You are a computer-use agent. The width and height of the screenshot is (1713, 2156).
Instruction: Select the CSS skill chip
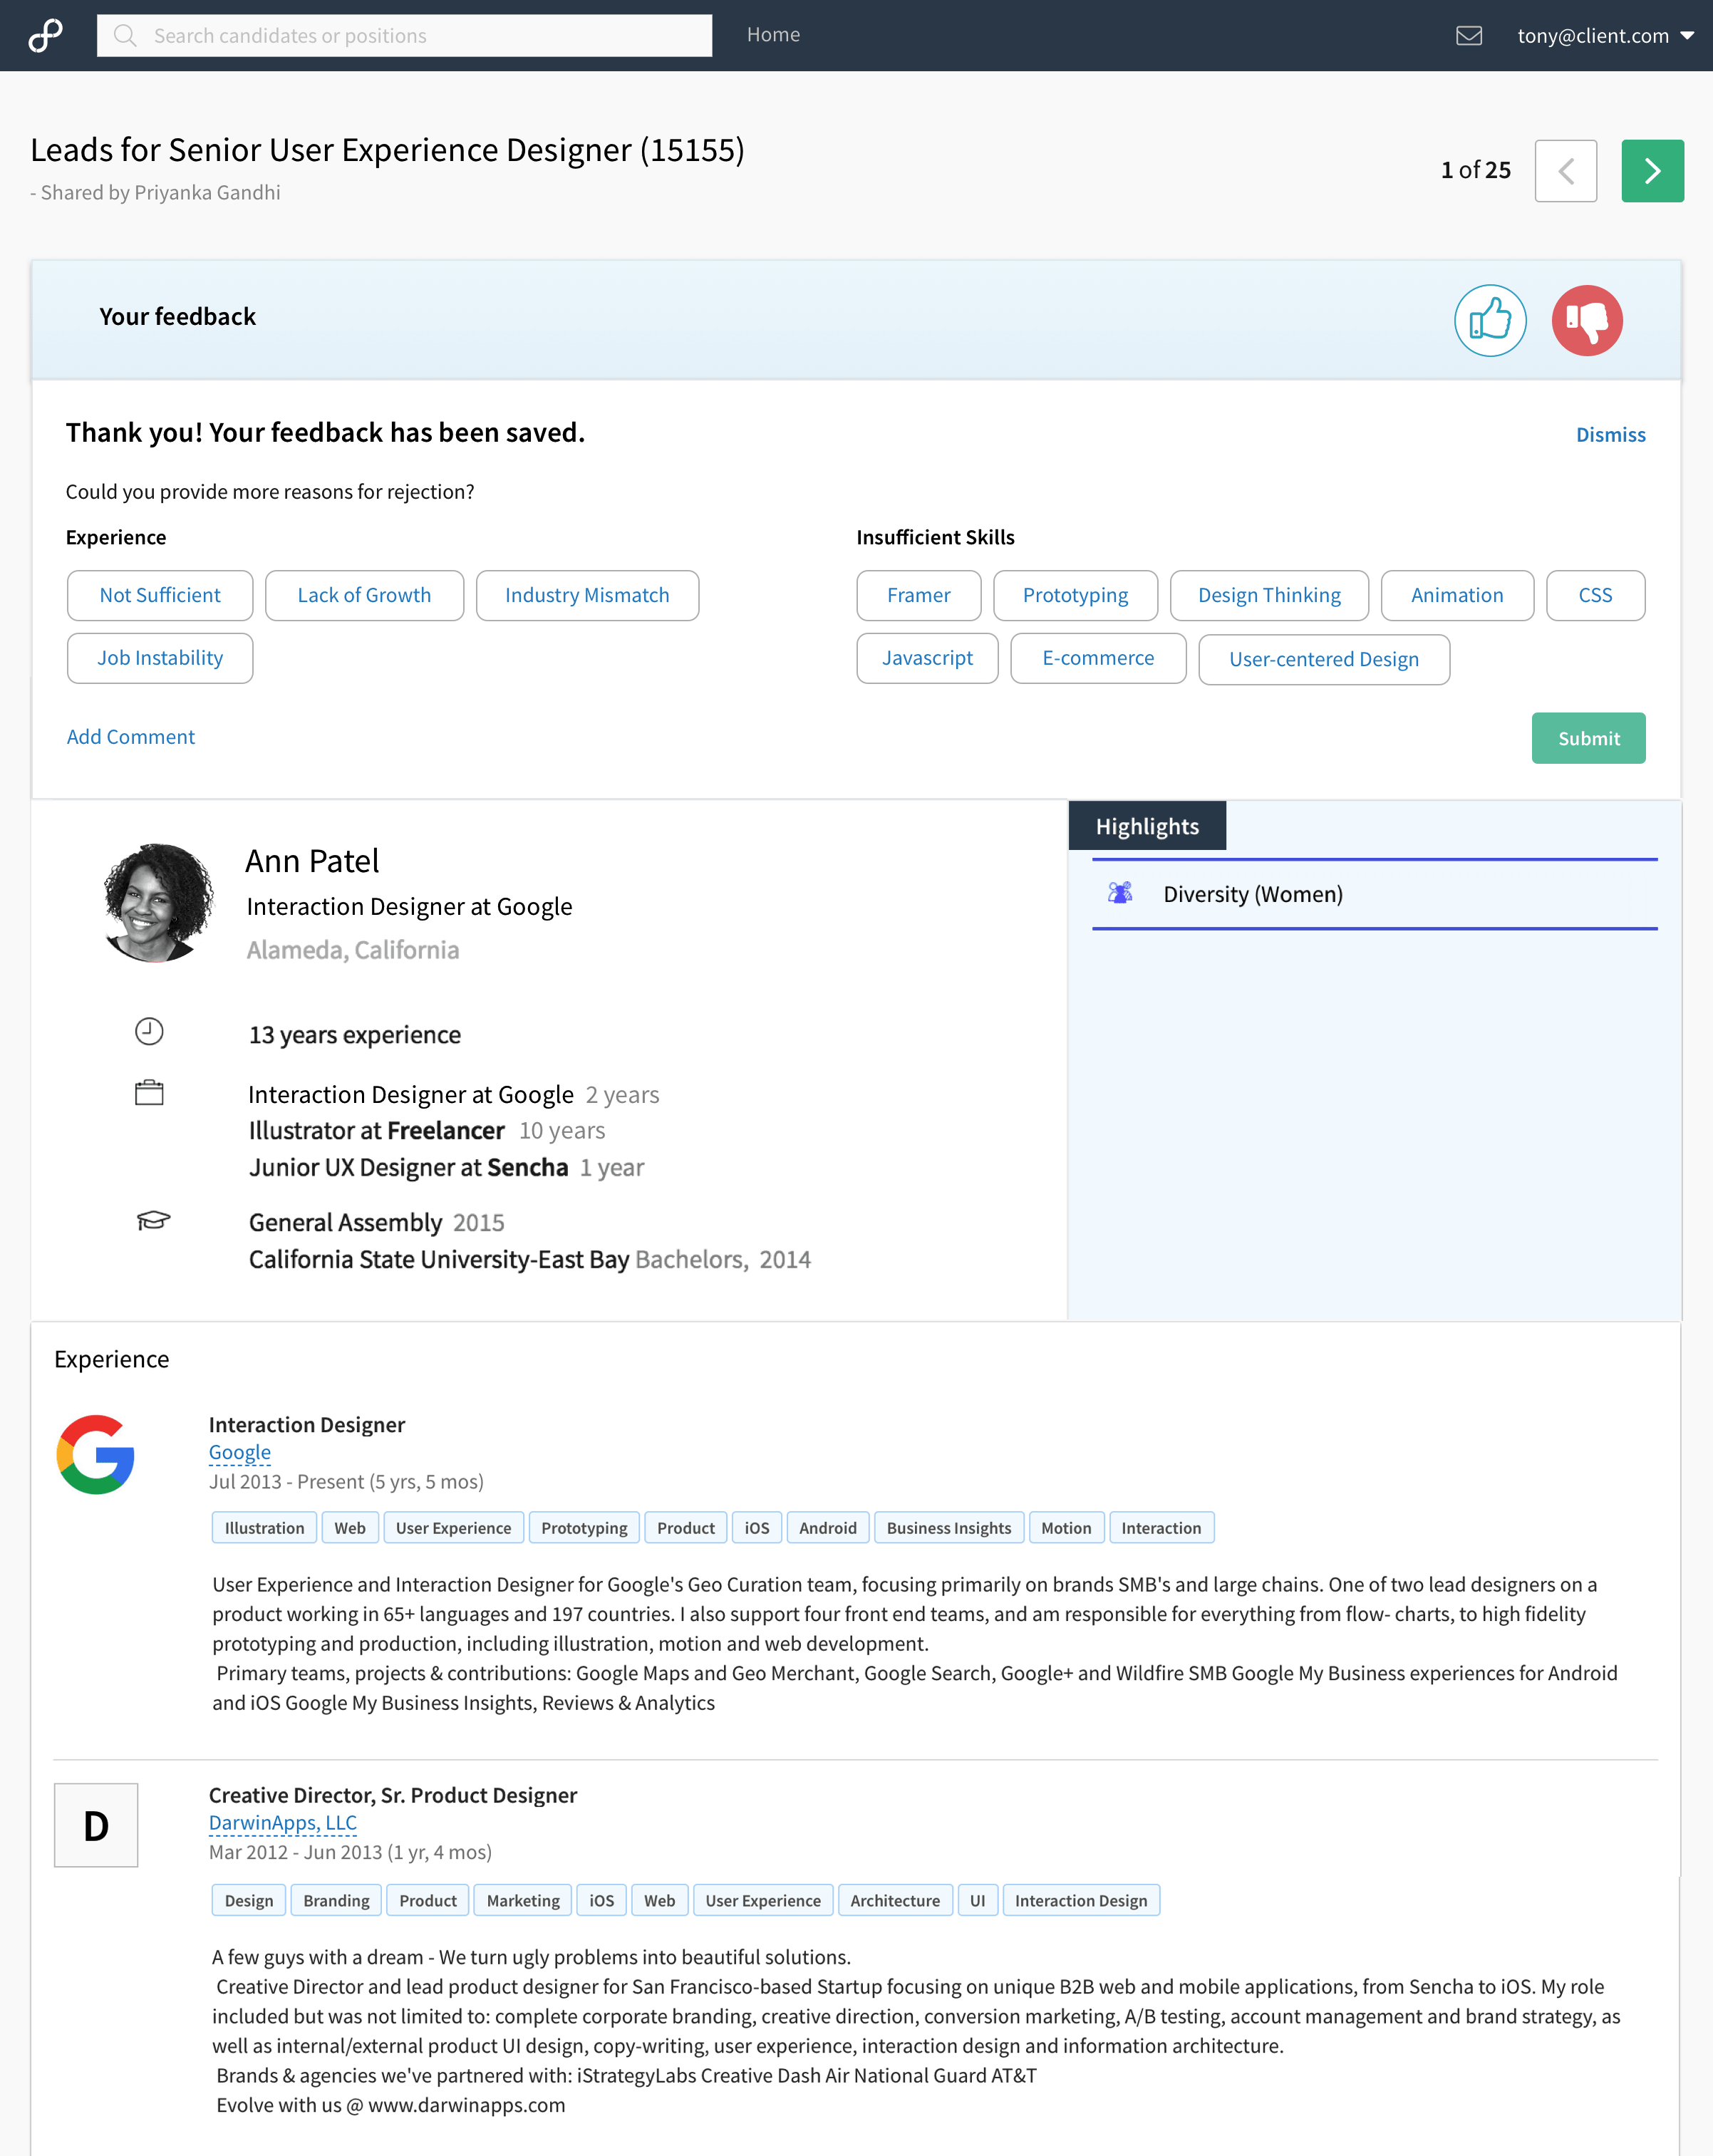click(1595, 595)
